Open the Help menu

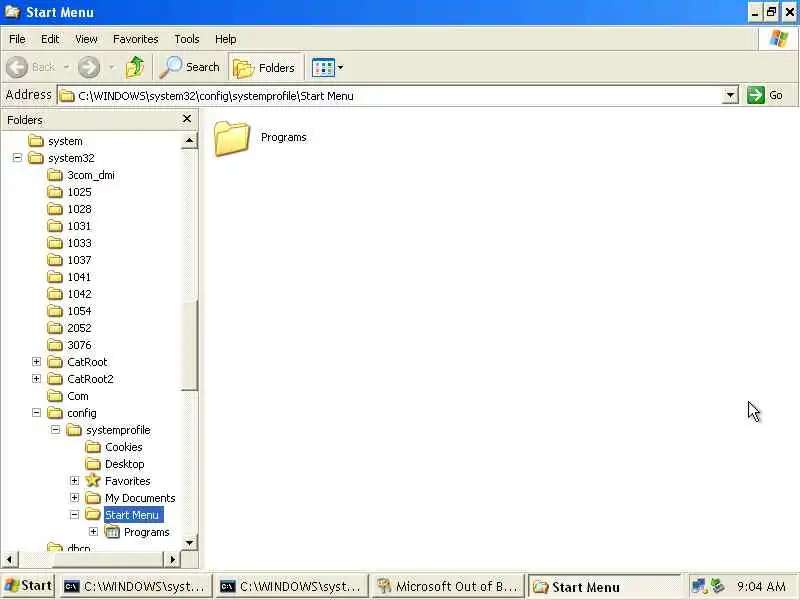coord(226,39)
